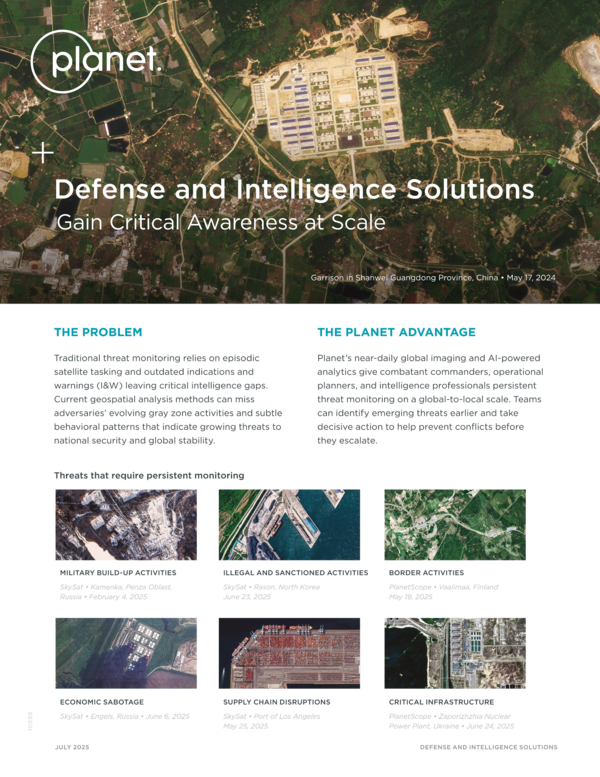Image resolution: width=600 pixels, height=777 pixels.
Task: Click the 'PlanetScope • Vaalimaa, Finland' caption
Action: click(443, 592)
